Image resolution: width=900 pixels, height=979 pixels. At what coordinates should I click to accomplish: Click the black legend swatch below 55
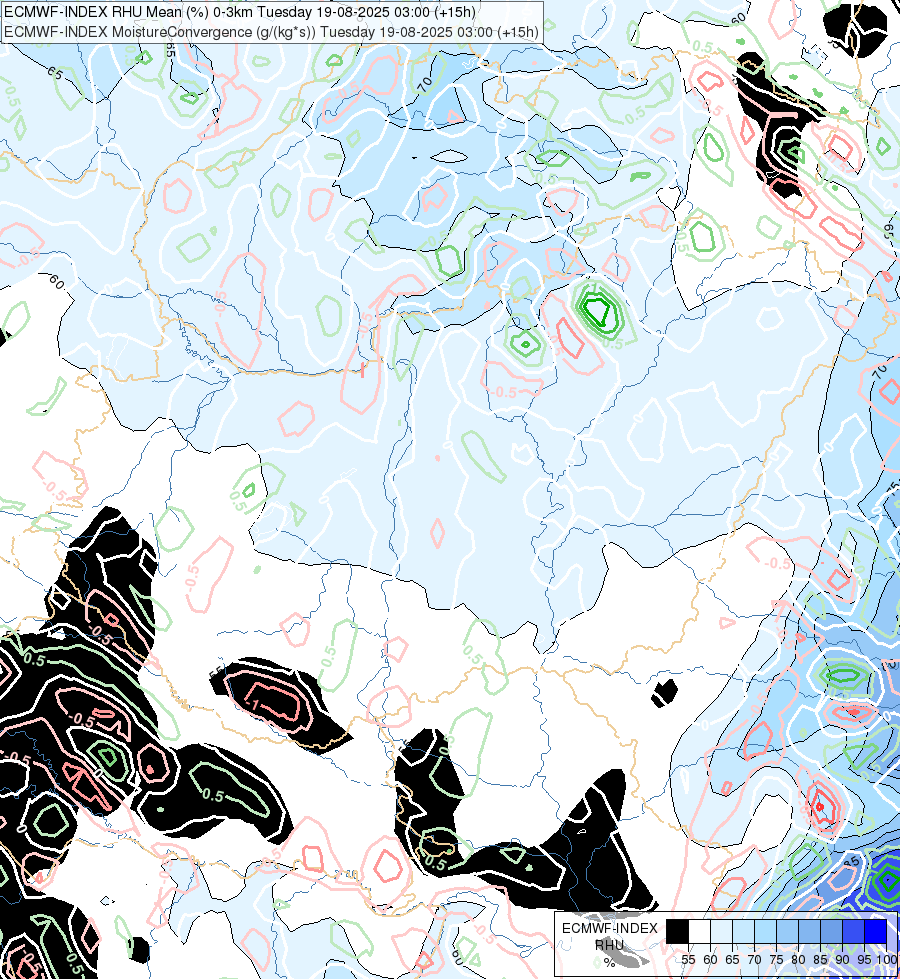[677, 931]
